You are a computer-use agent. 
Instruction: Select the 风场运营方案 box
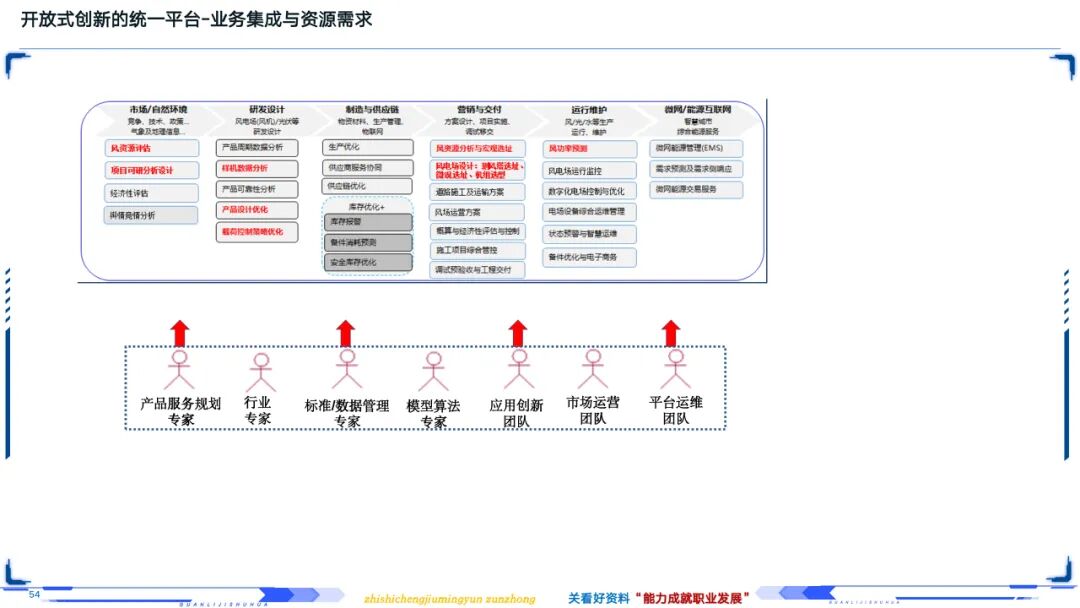477,212
